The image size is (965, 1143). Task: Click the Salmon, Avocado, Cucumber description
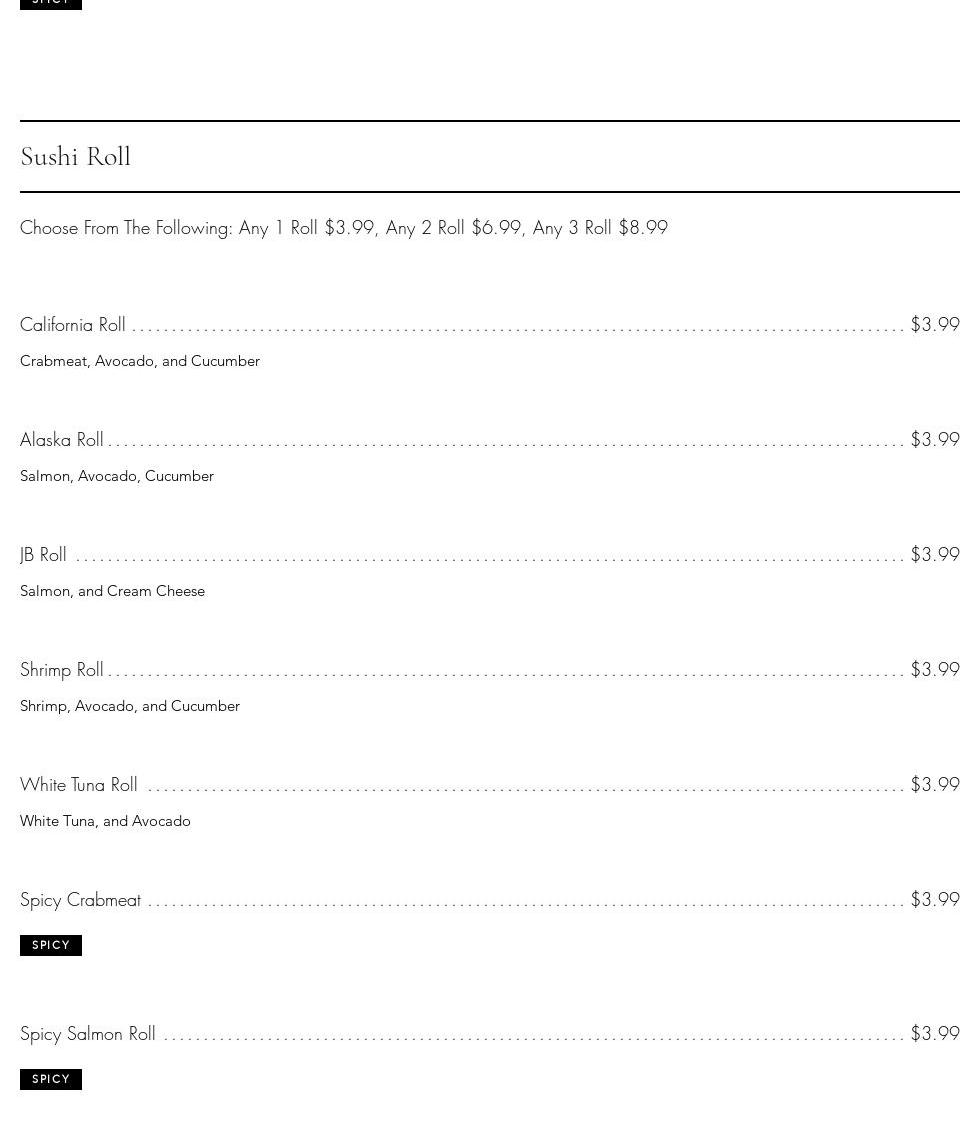click(117, 476)
